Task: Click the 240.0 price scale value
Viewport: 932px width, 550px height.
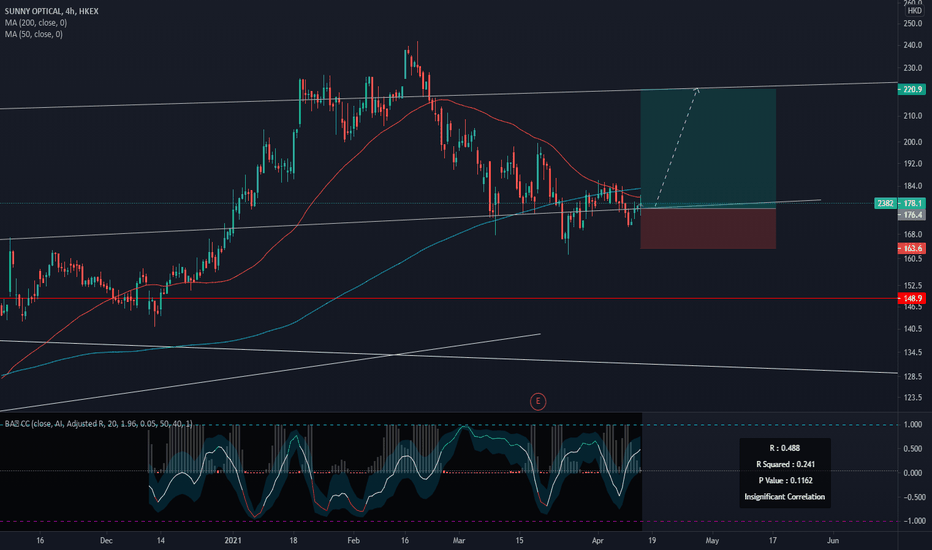Action: point(913,45)
